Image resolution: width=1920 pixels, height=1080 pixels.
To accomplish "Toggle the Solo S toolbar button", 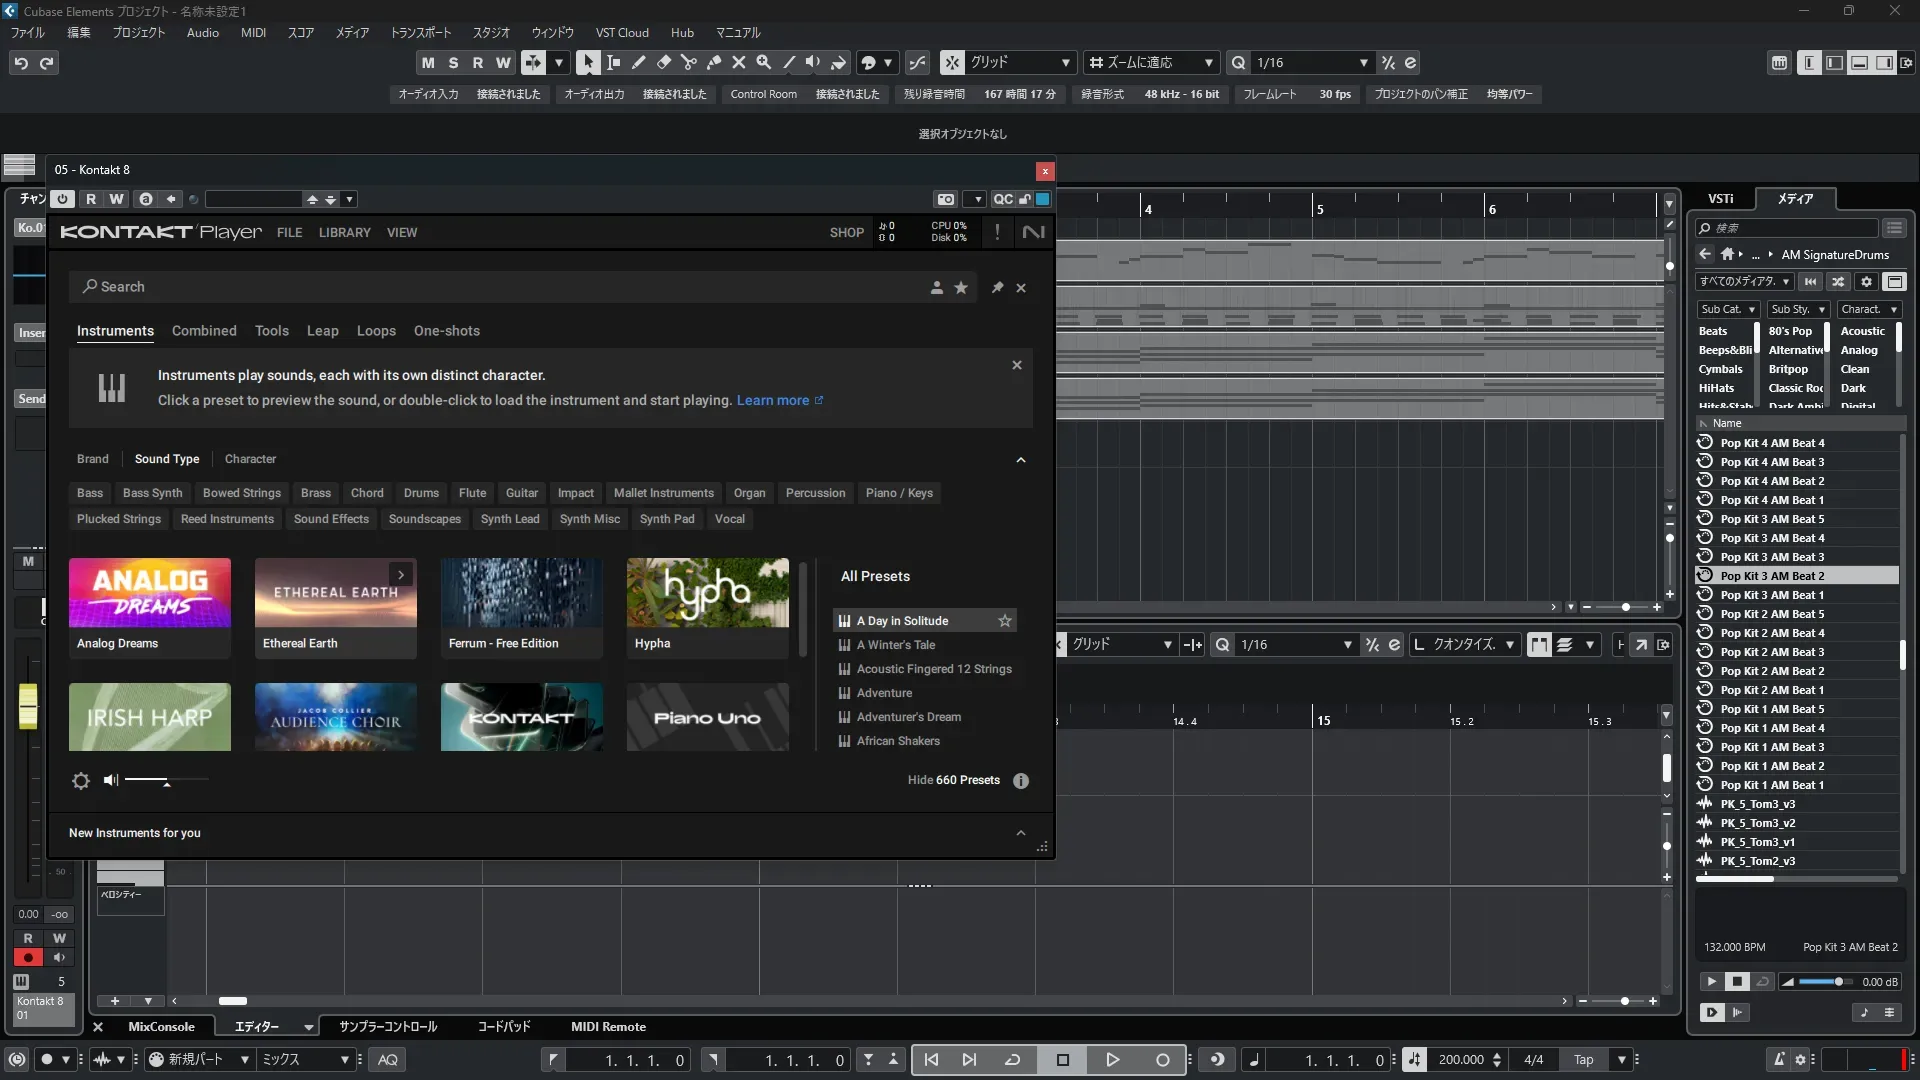I will point(453,62).
